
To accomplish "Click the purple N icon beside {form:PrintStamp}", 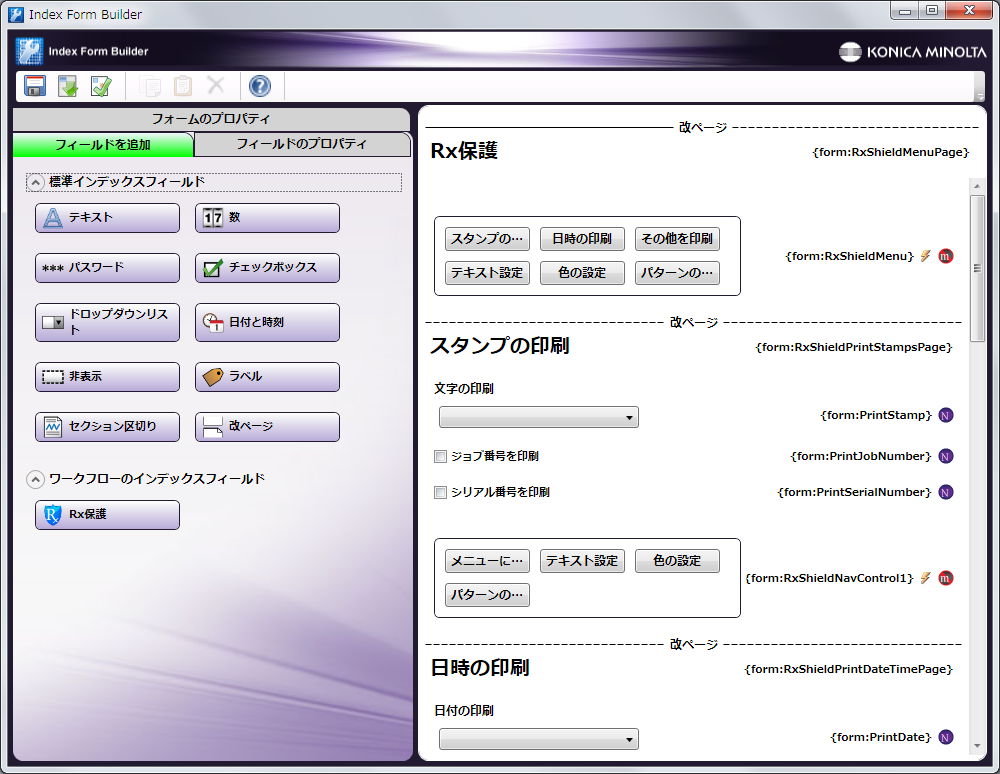I will click(x=946, y=416).
